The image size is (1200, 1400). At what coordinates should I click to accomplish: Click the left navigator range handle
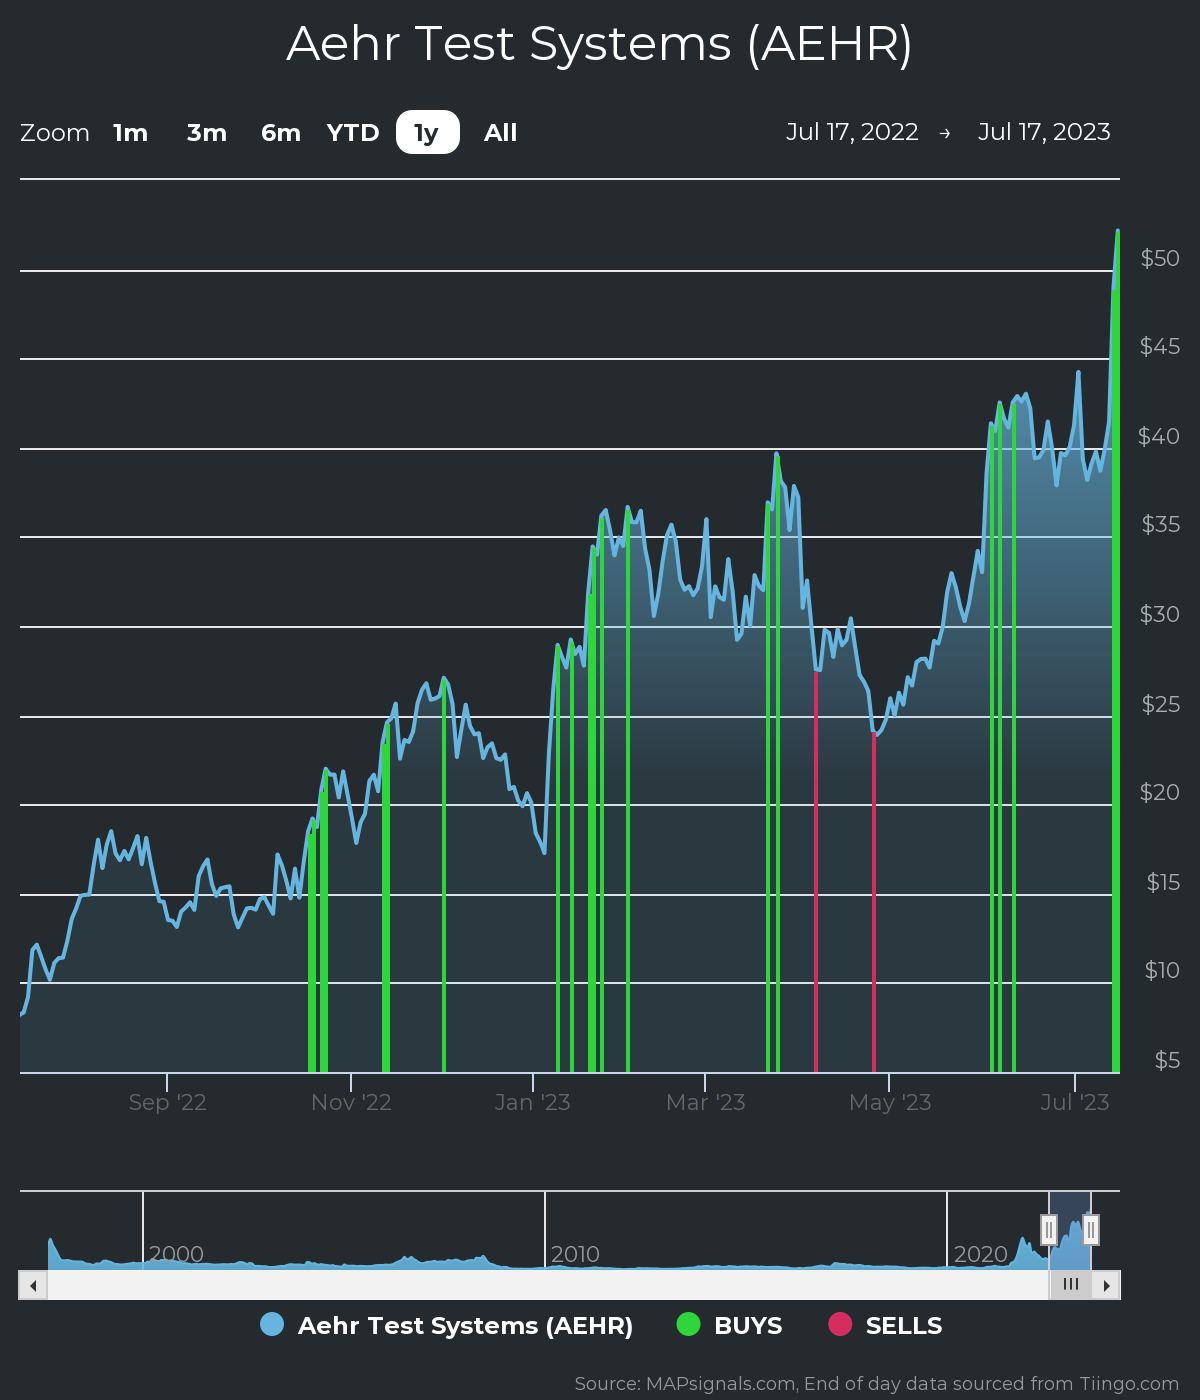(x=1049, y=1230)
